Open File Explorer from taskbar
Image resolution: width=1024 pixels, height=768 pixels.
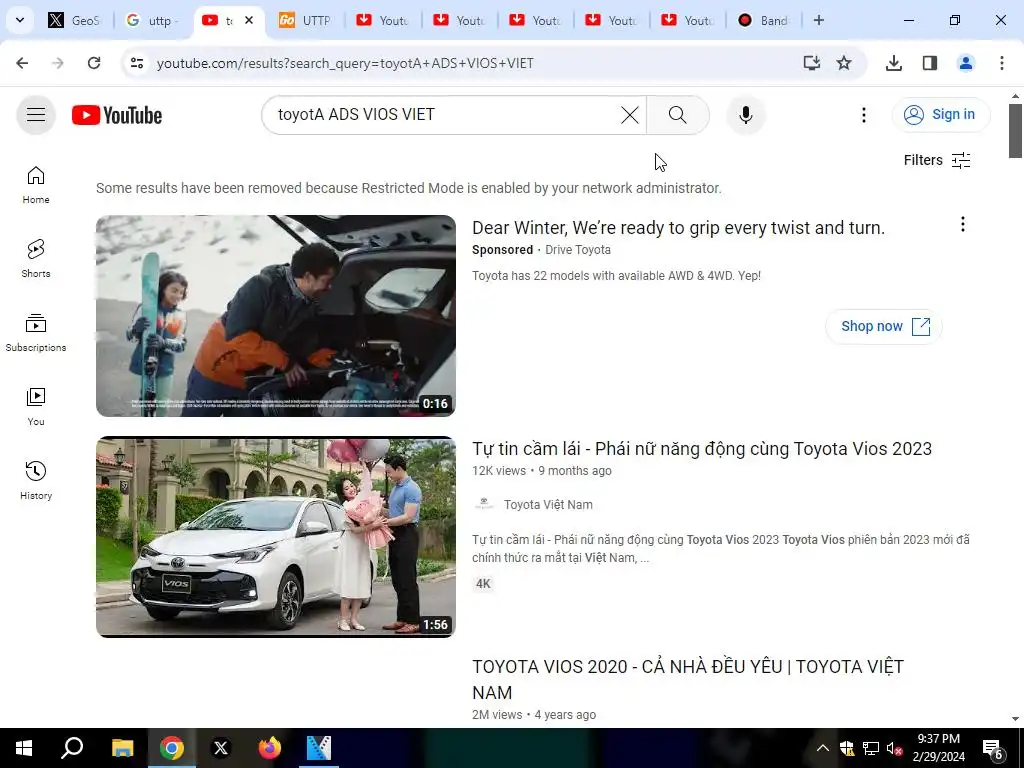[x=122, y=748]
